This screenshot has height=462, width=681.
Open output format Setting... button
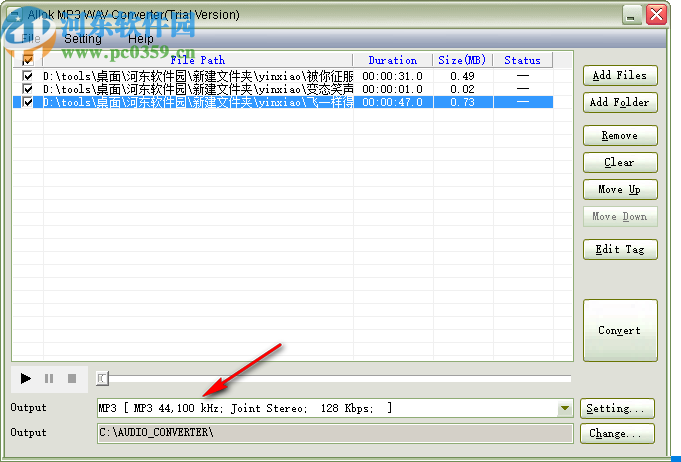tap(617, 409)
